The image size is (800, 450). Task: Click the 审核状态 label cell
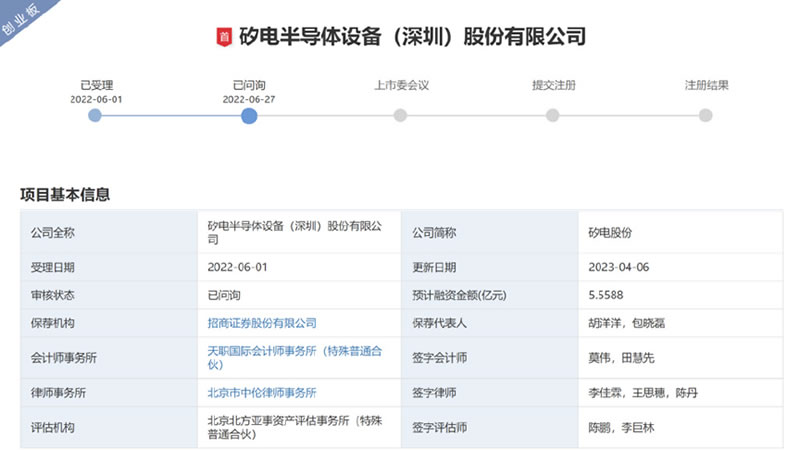click(109, 295)
